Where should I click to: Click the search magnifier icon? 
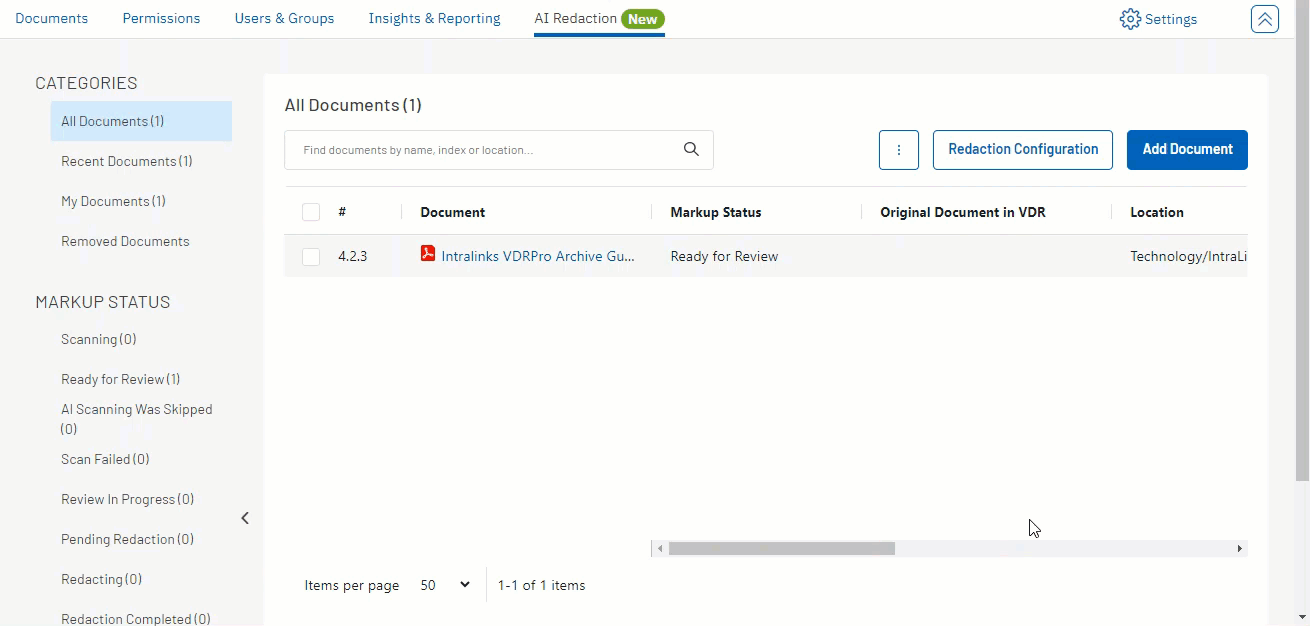691,150
